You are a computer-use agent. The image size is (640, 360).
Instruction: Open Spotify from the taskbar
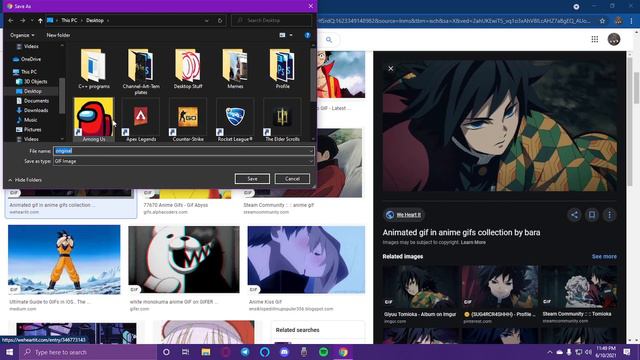[x=324, y=352]
